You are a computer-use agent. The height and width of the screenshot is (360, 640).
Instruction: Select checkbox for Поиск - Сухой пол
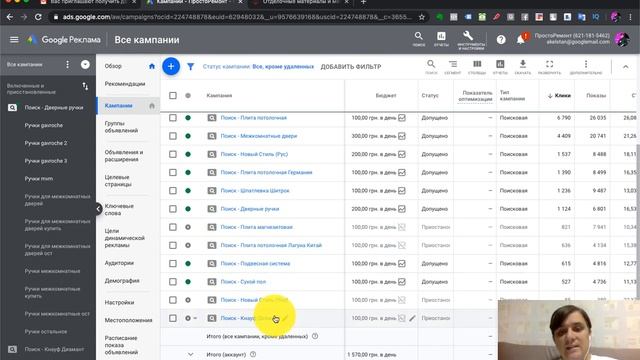[173, 282]
